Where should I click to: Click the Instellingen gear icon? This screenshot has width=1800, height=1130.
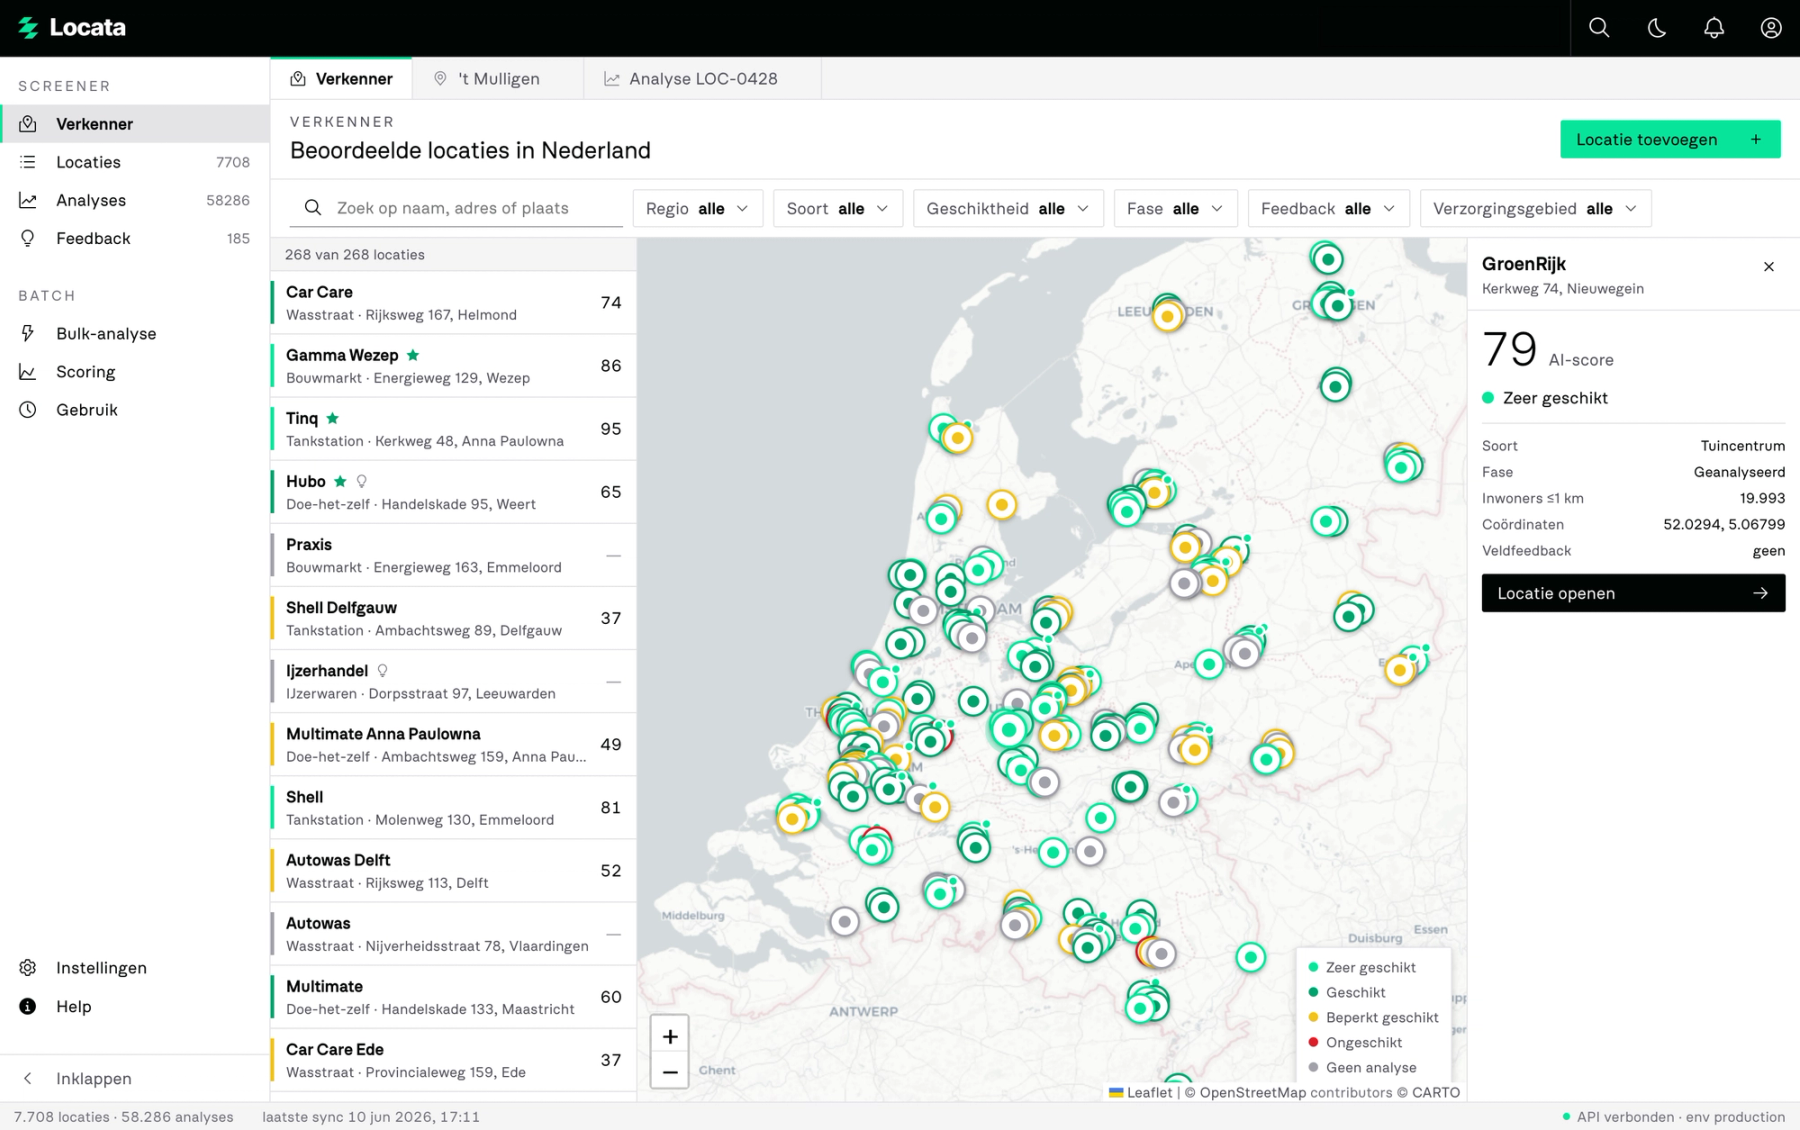pos(28,967)
